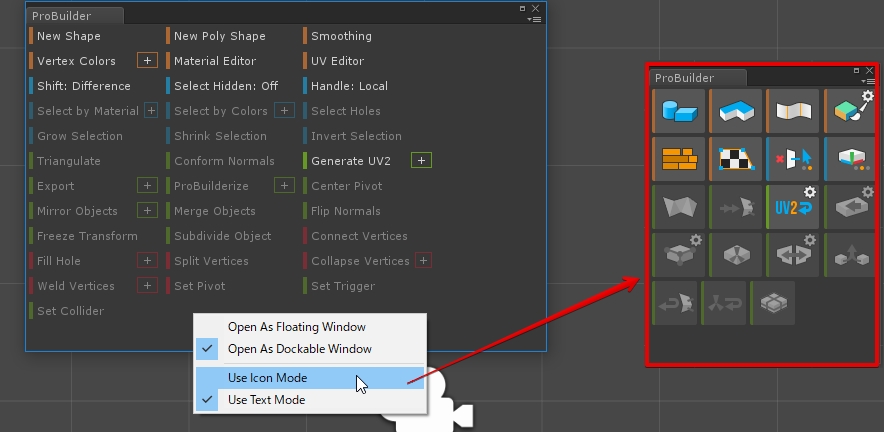Click Center Pivot text entry
This screenshot has height=432, width=884.
point(346,186)
